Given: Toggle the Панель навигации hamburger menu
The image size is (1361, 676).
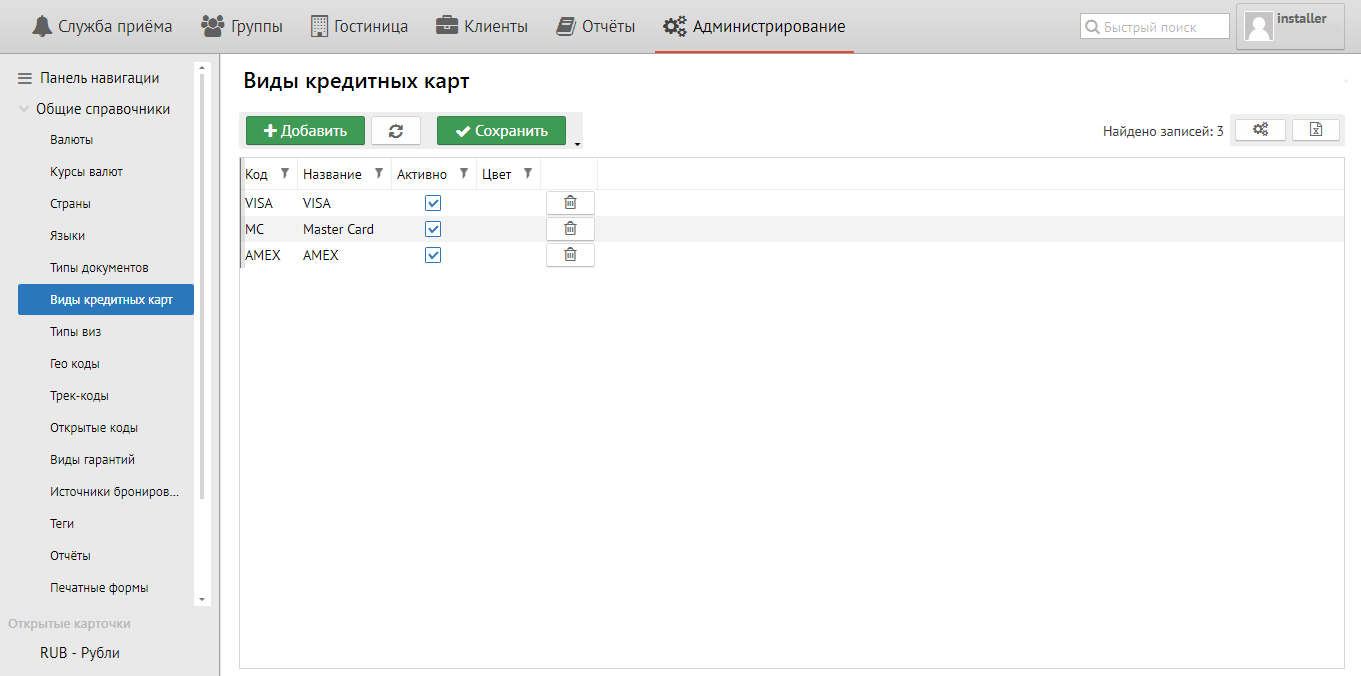Looking at the screenshot, I should 25,78.
